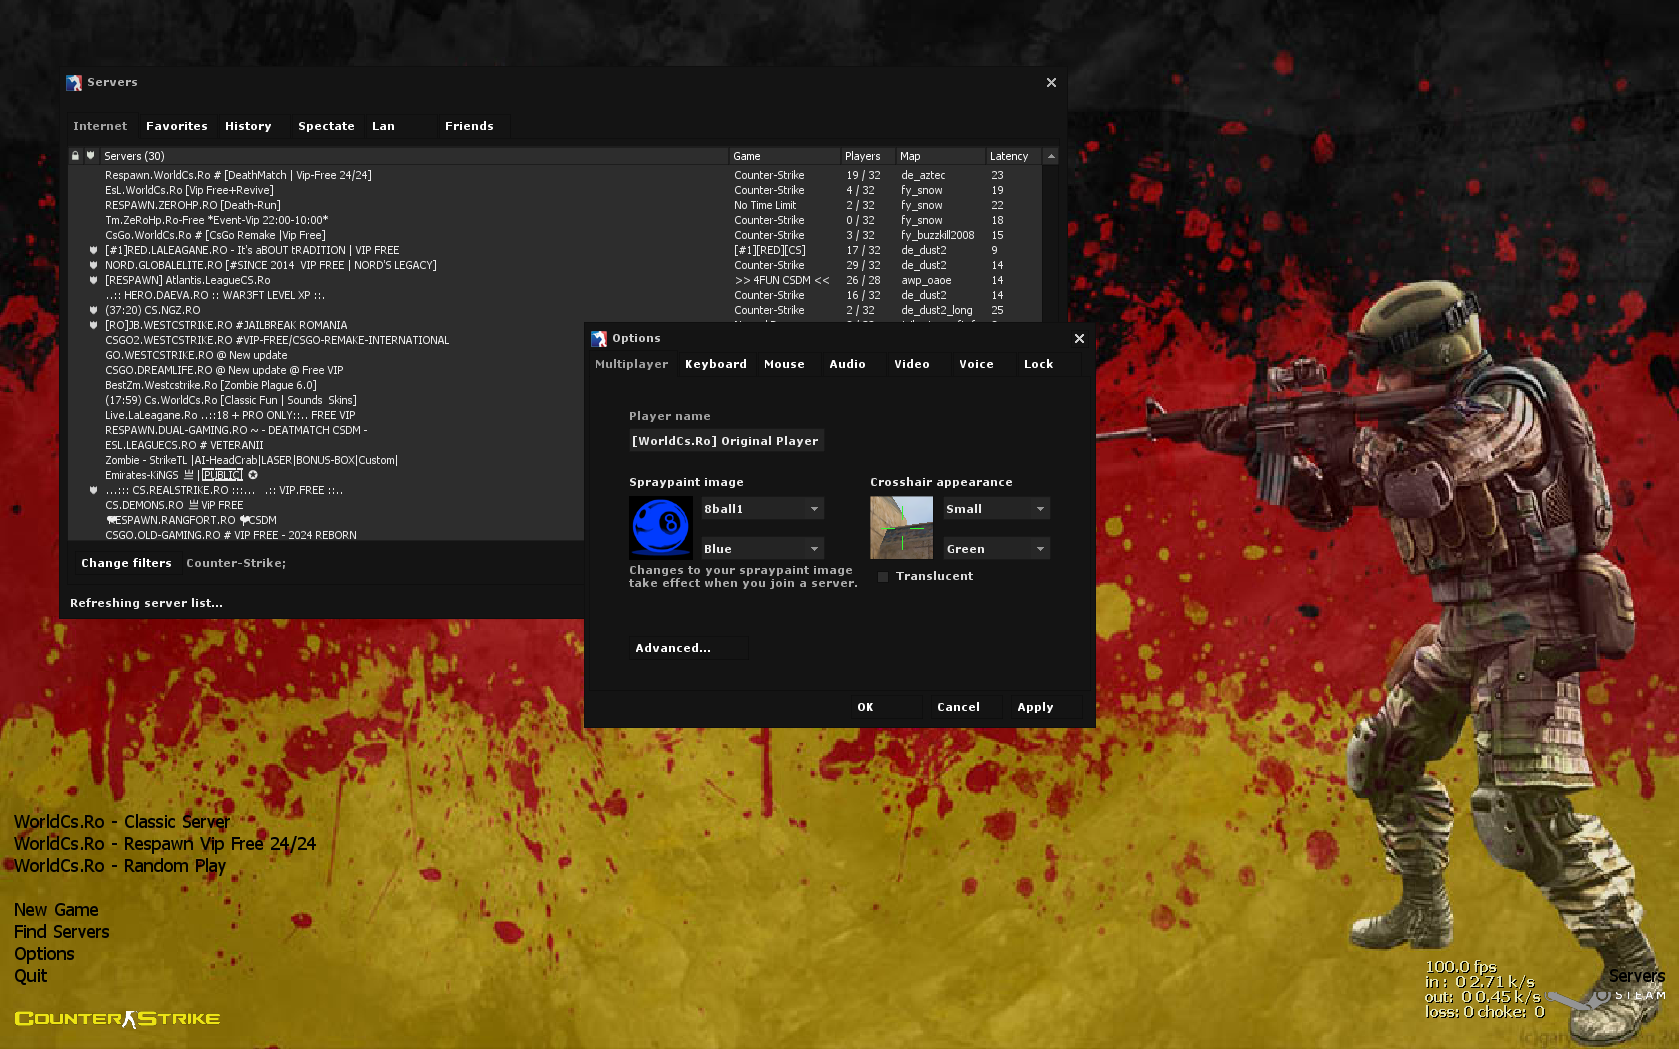Click the shield icon next to [RESPAWN] Atlantis.LeagueCS.Ro
Viewport: 1679px width, 1049px height.
94,281
